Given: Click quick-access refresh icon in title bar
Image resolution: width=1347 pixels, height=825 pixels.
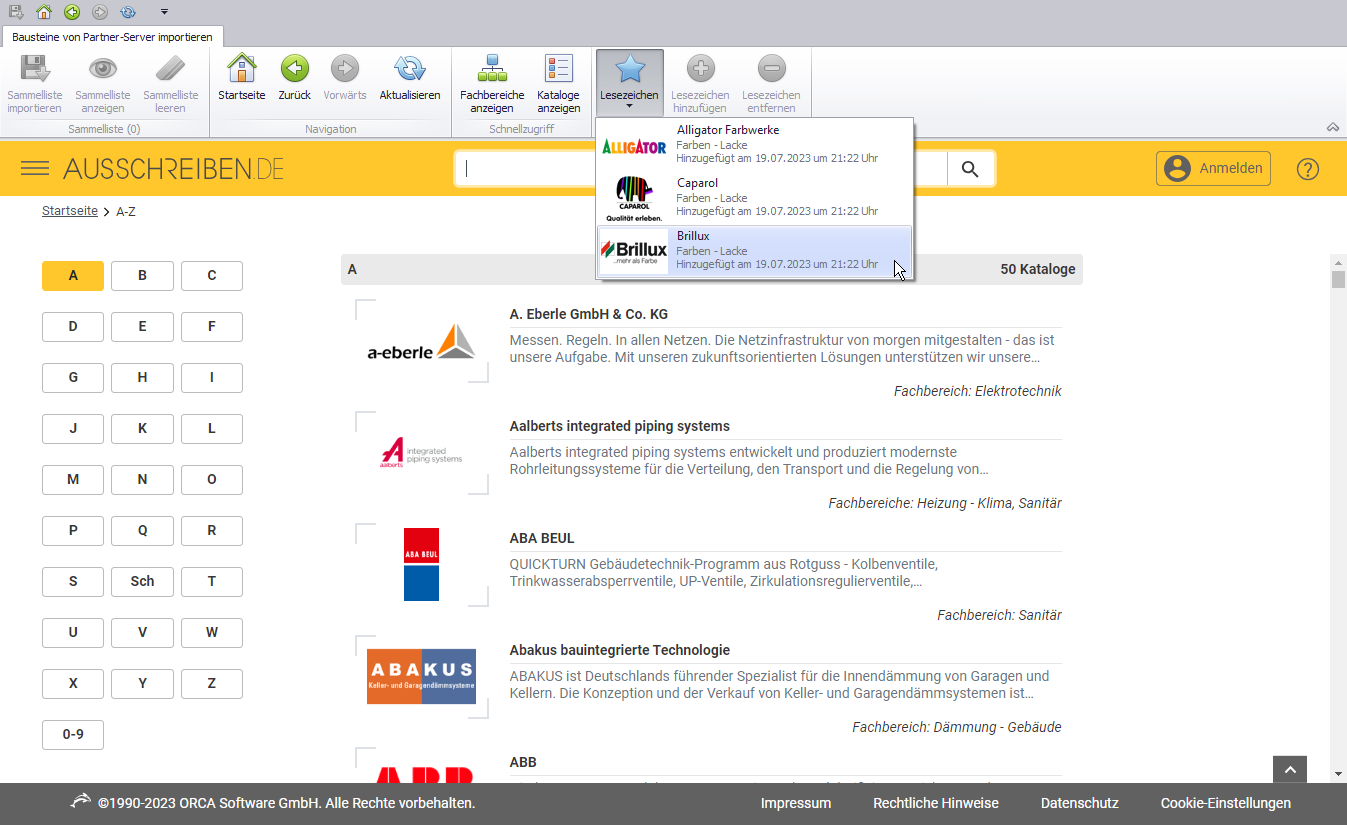Looking at the screenshot, I should point(128,12).
